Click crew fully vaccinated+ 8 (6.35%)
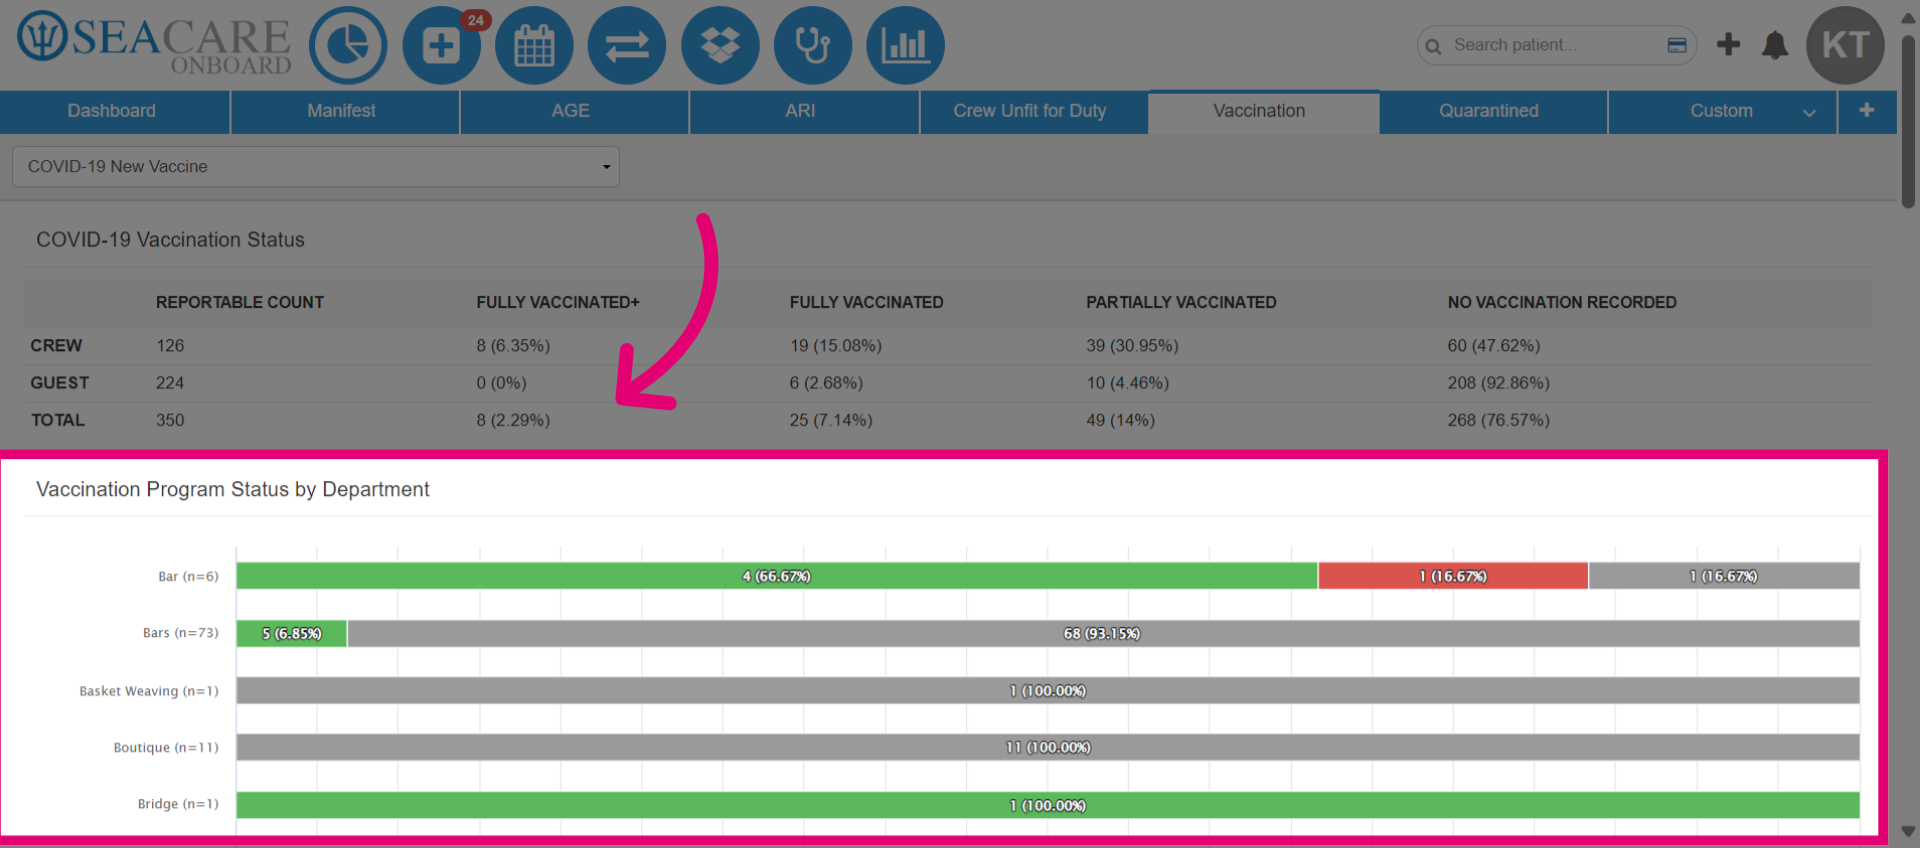The image size is (1920, 848). 513,346
